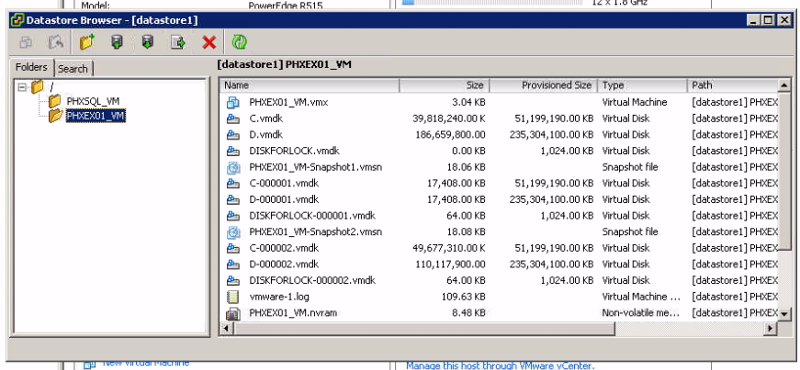Open New Virtual Machine link in background window
Image resolution: width=800 pixels, height=370 pixels.
pos(145,363)
